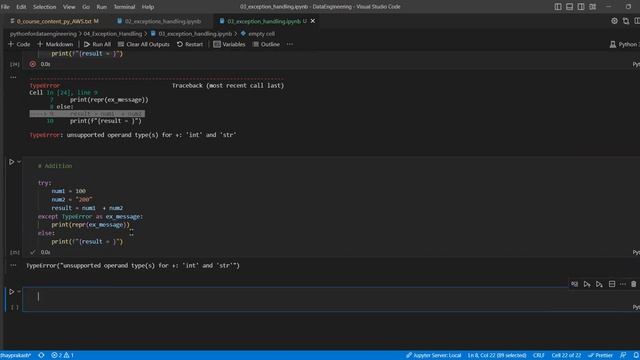The height and width of the screenshot is (360, 640).
Task: Restart the Jupyter kernel
Action: (190, 44)
